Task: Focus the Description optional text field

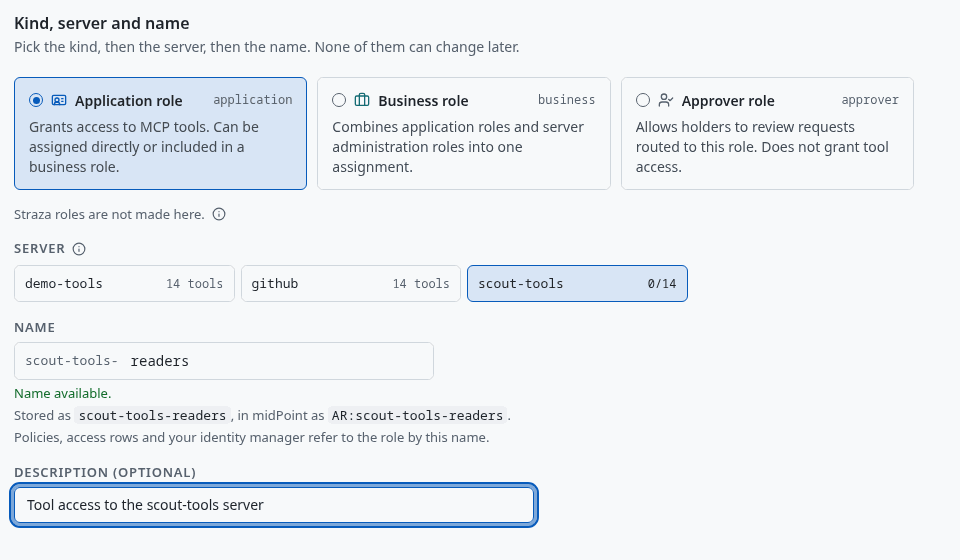Action: (274, 505)
